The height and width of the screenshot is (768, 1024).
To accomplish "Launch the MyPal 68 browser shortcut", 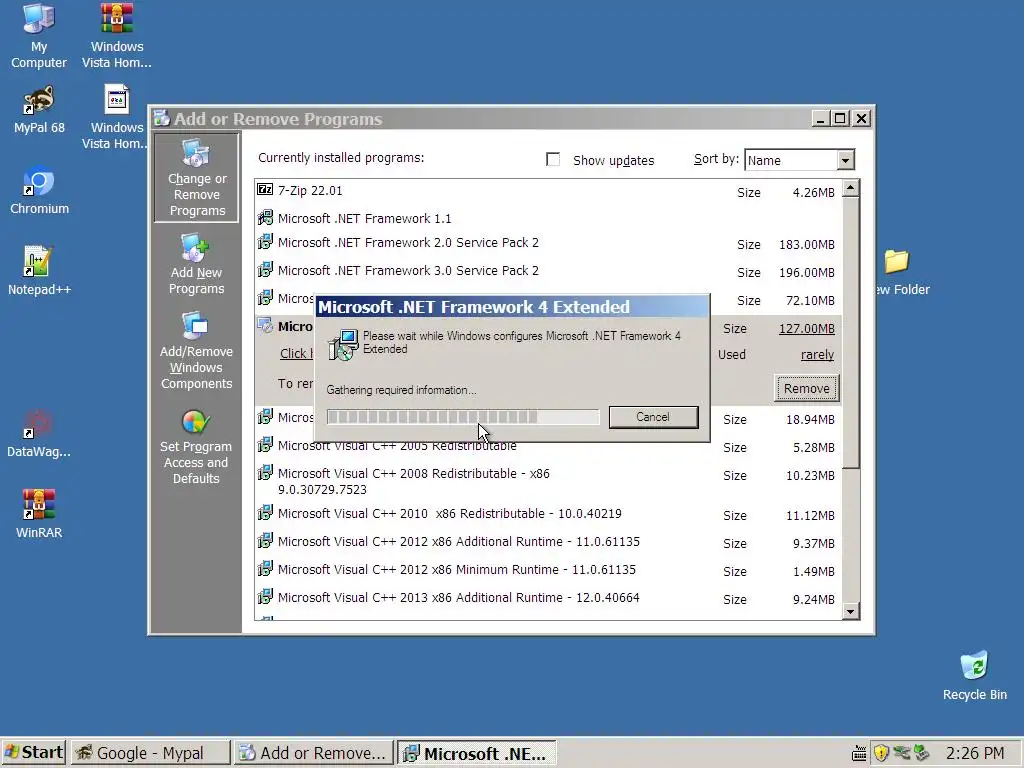I will click(x=39, y=110).
